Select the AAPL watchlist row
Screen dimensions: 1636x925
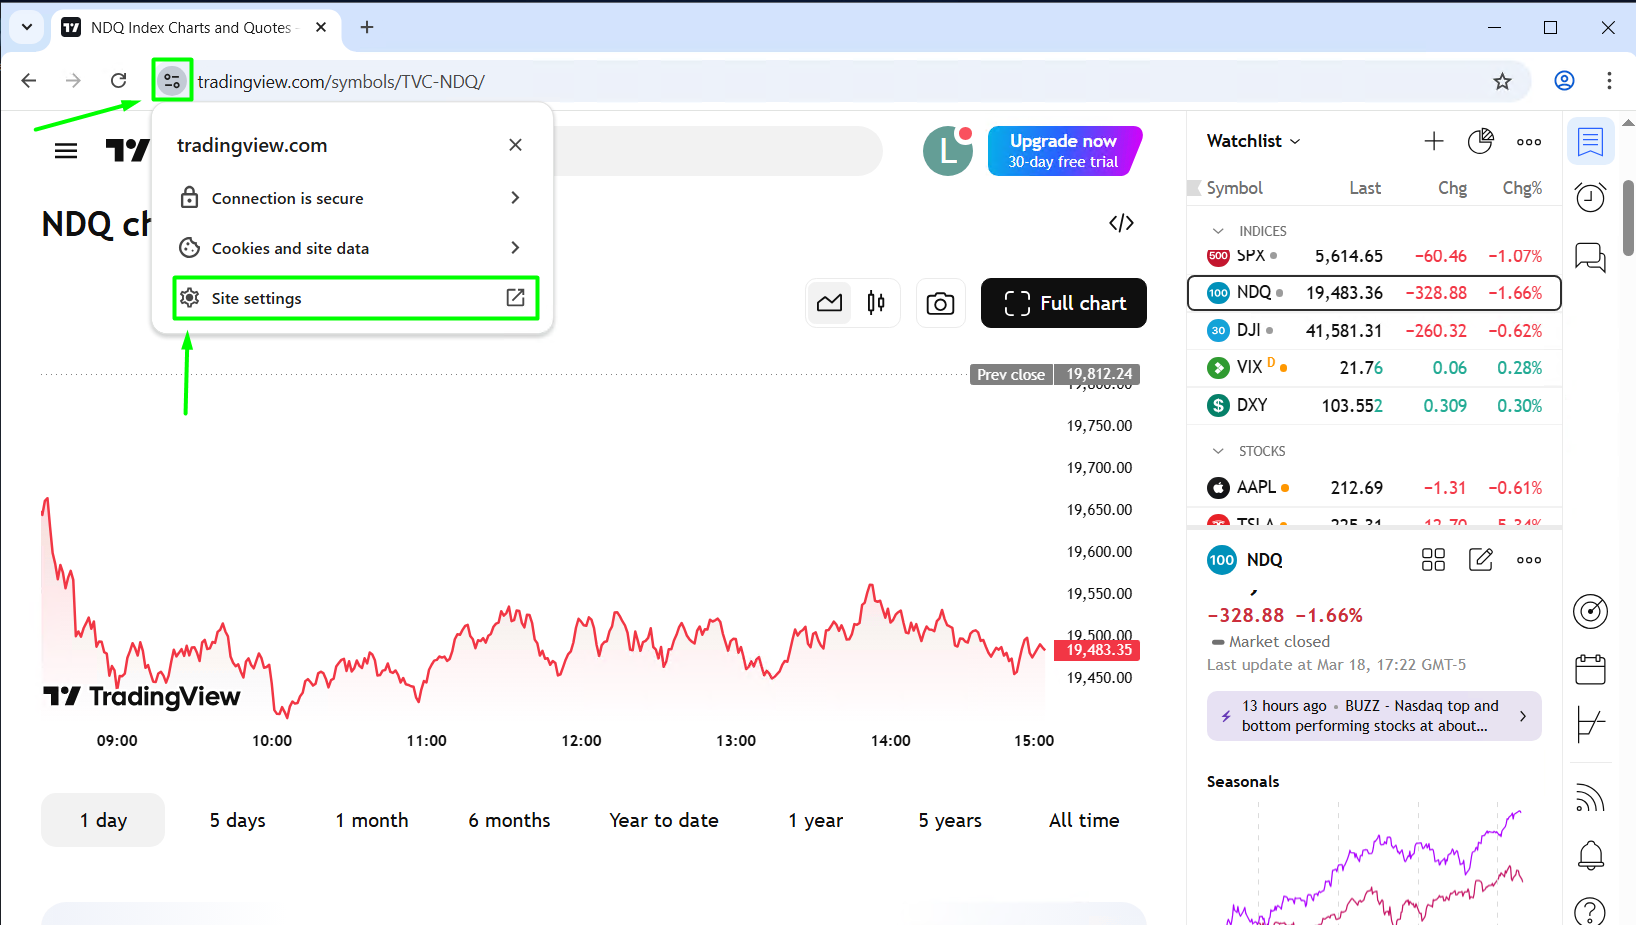[1374, 487]
